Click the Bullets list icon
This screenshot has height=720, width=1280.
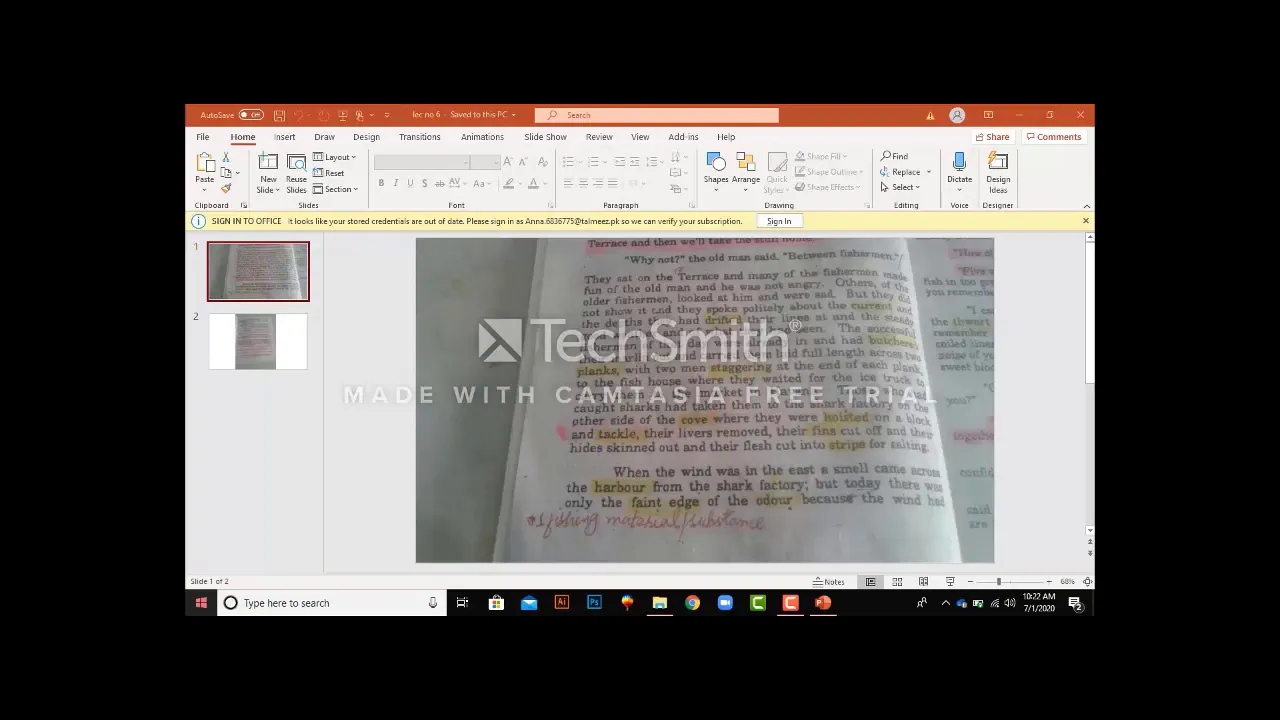pos(568,162)
